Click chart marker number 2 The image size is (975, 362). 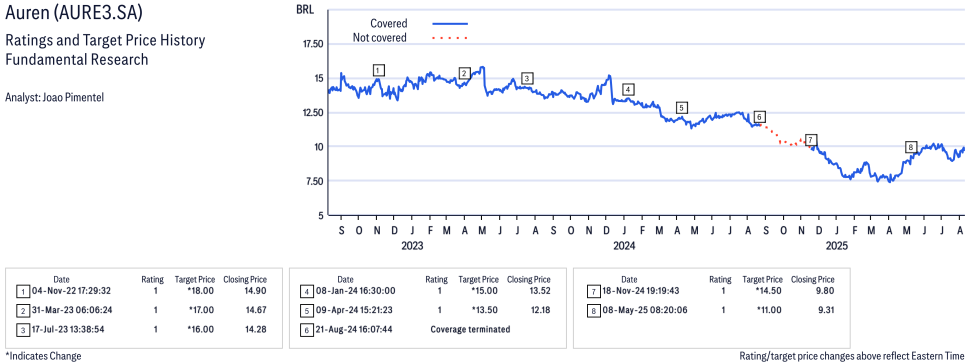pos(464,73)
